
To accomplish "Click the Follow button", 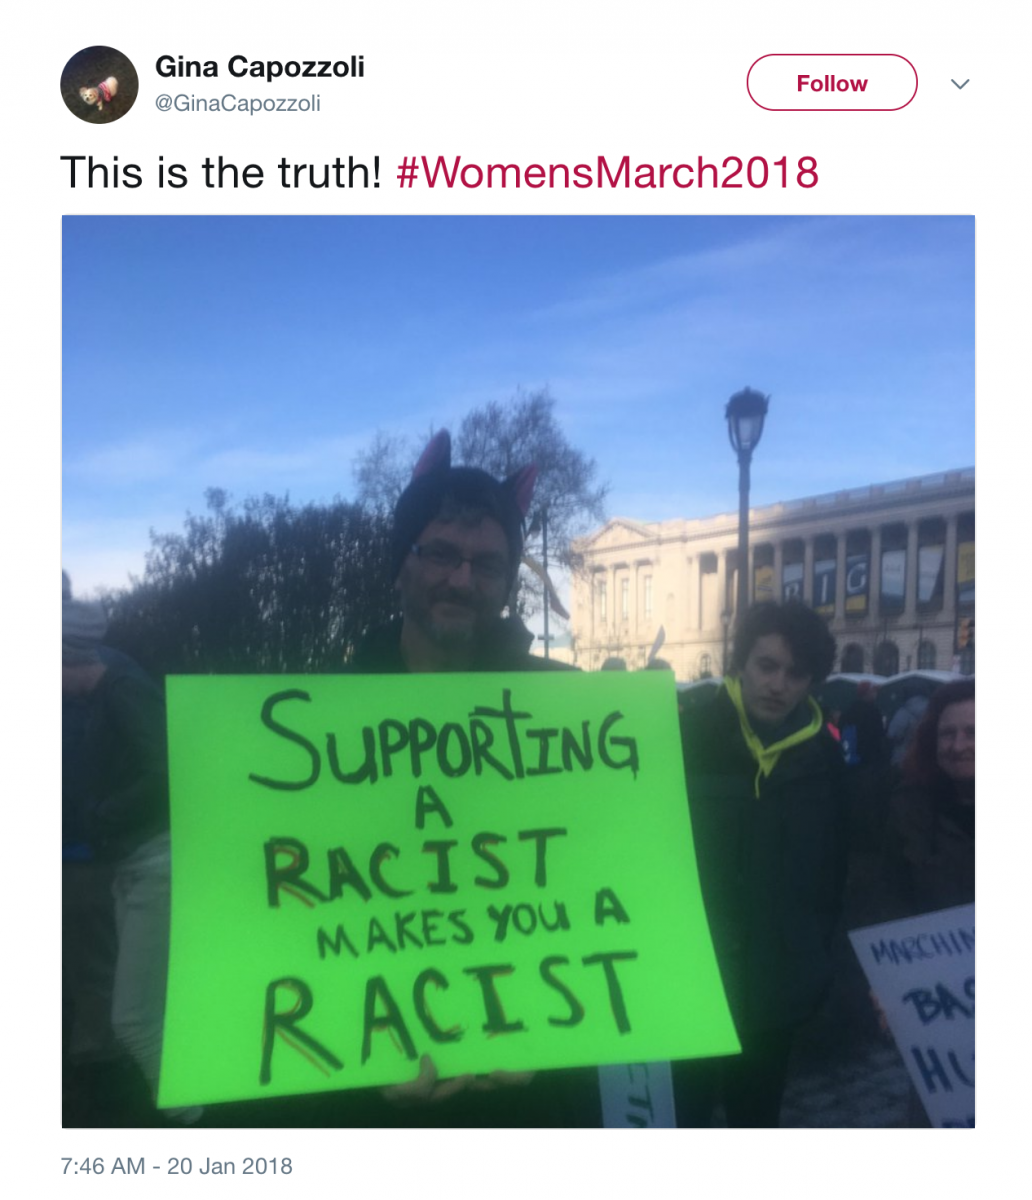I will click(831, 83).
